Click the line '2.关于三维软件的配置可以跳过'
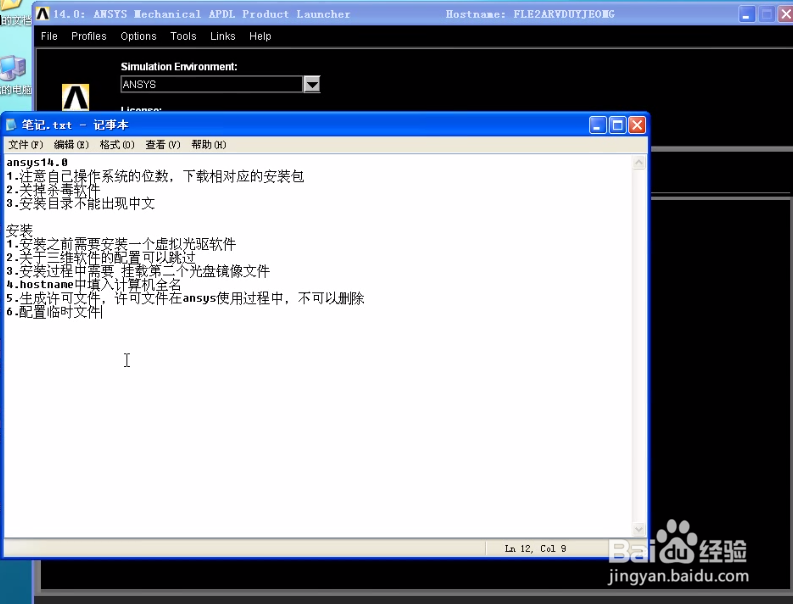 (x=101, y=257)
